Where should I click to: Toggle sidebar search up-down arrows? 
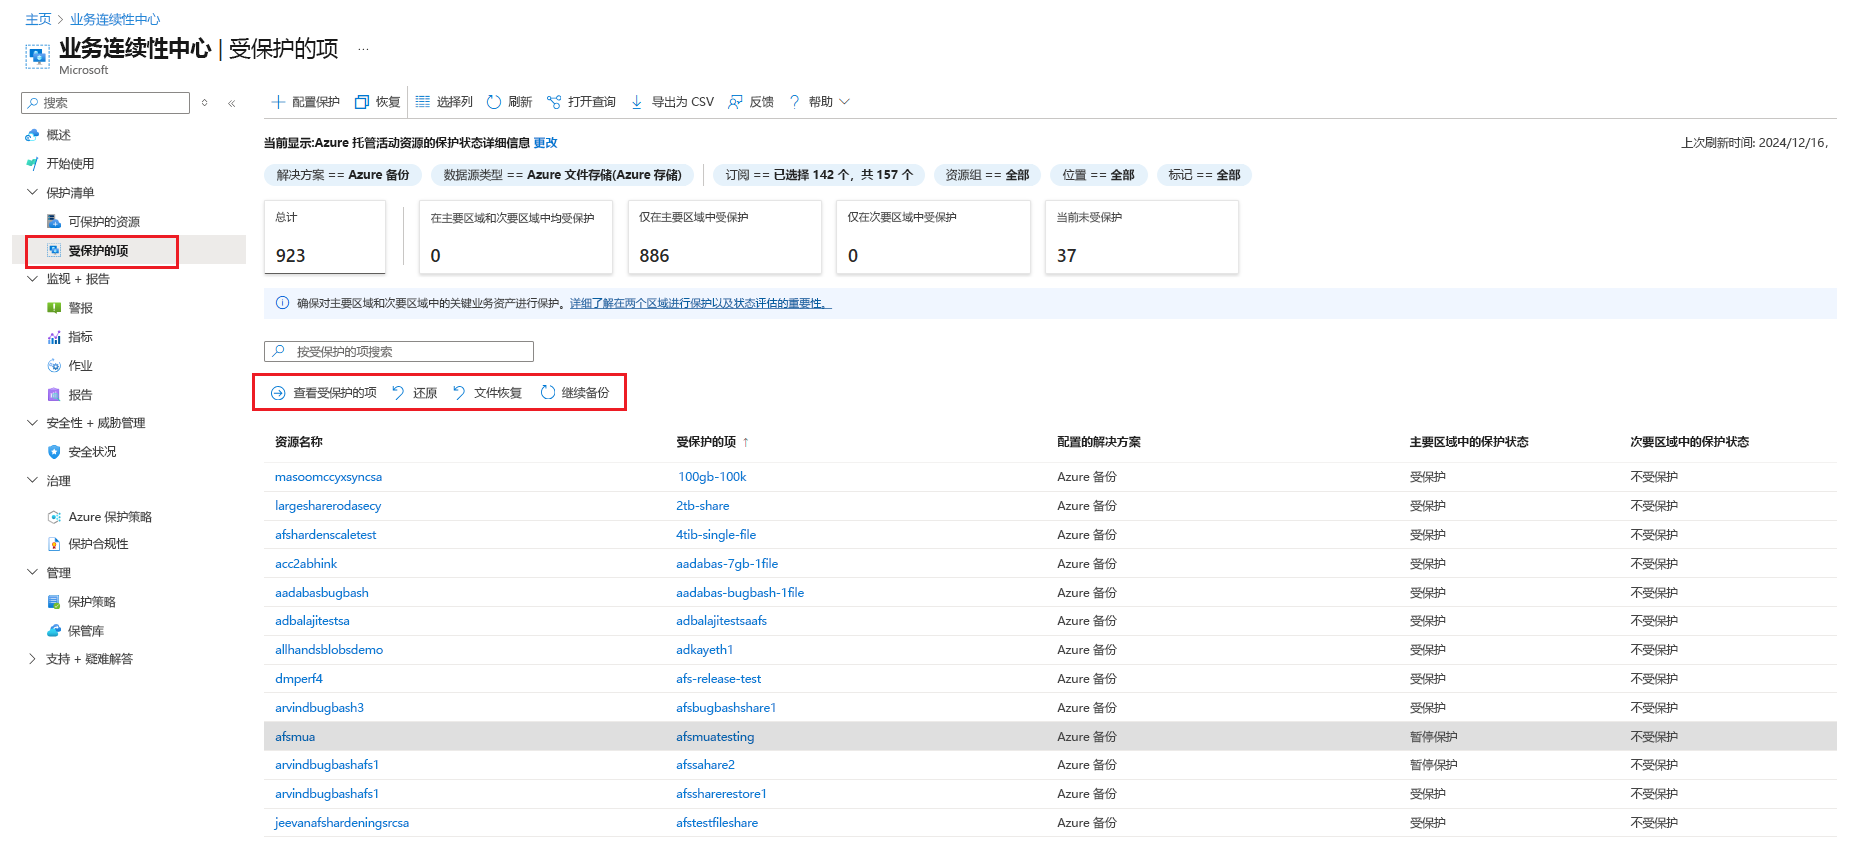click(x=204, y=103)
